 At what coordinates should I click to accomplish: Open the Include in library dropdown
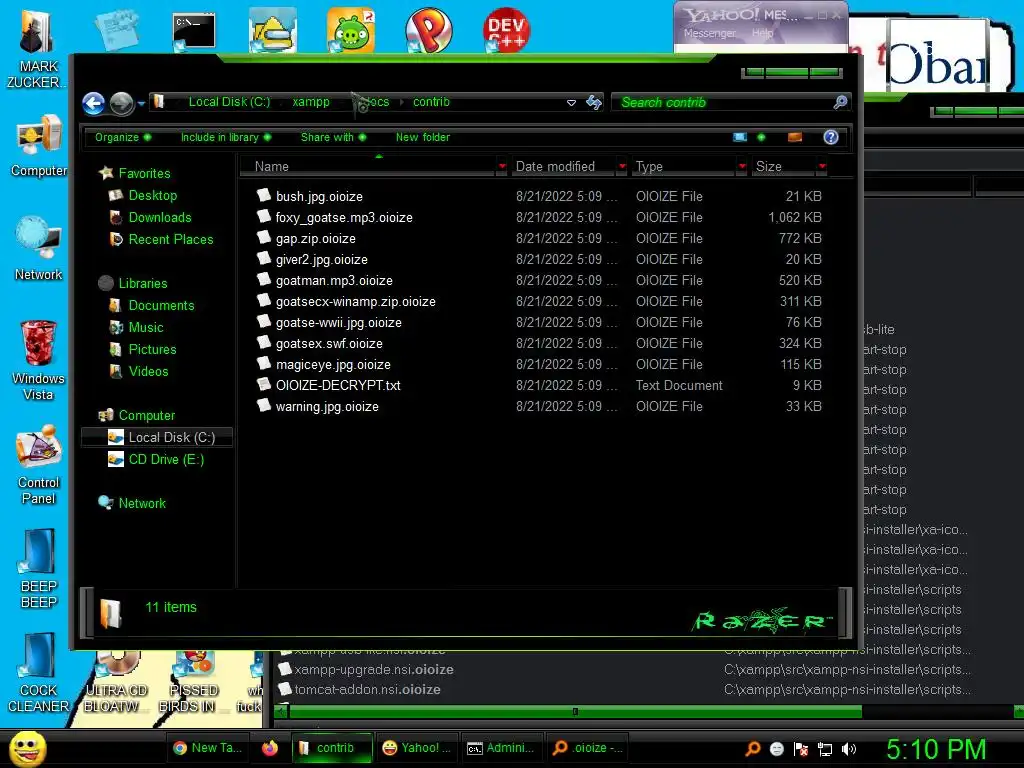pyautogui.click(x=226, y=137)
